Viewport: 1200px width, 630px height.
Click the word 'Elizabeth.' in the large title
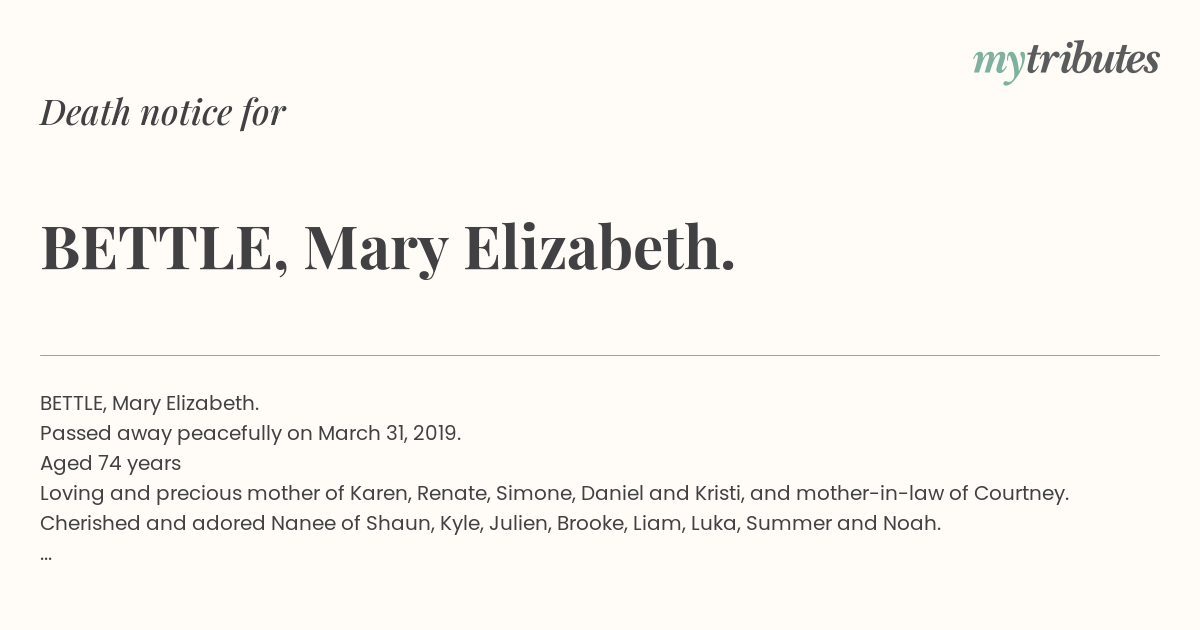[x=600, y=248]
